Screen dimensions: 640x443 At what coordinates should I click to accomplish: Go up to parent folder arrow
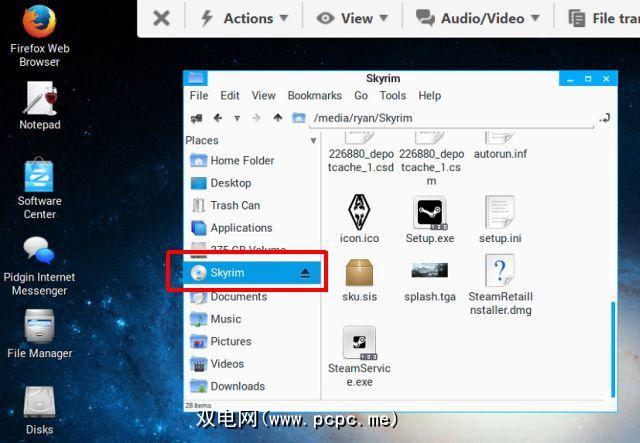(278, 118)
